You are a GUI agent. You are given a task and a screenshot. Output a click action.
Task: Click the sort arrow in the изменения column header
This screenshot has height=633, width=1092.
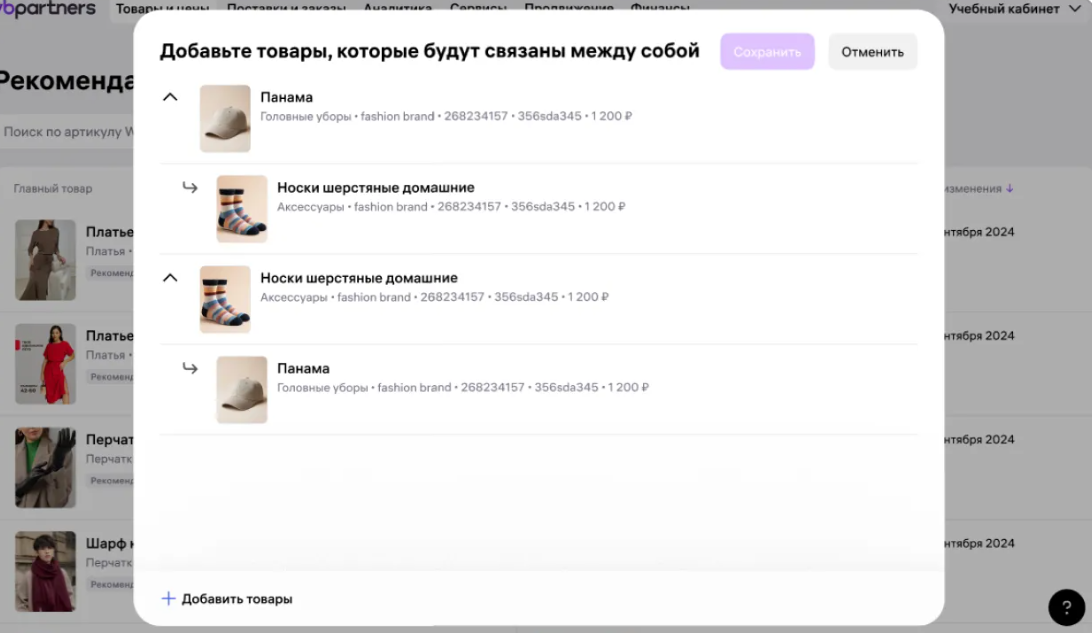[1009, 188]
